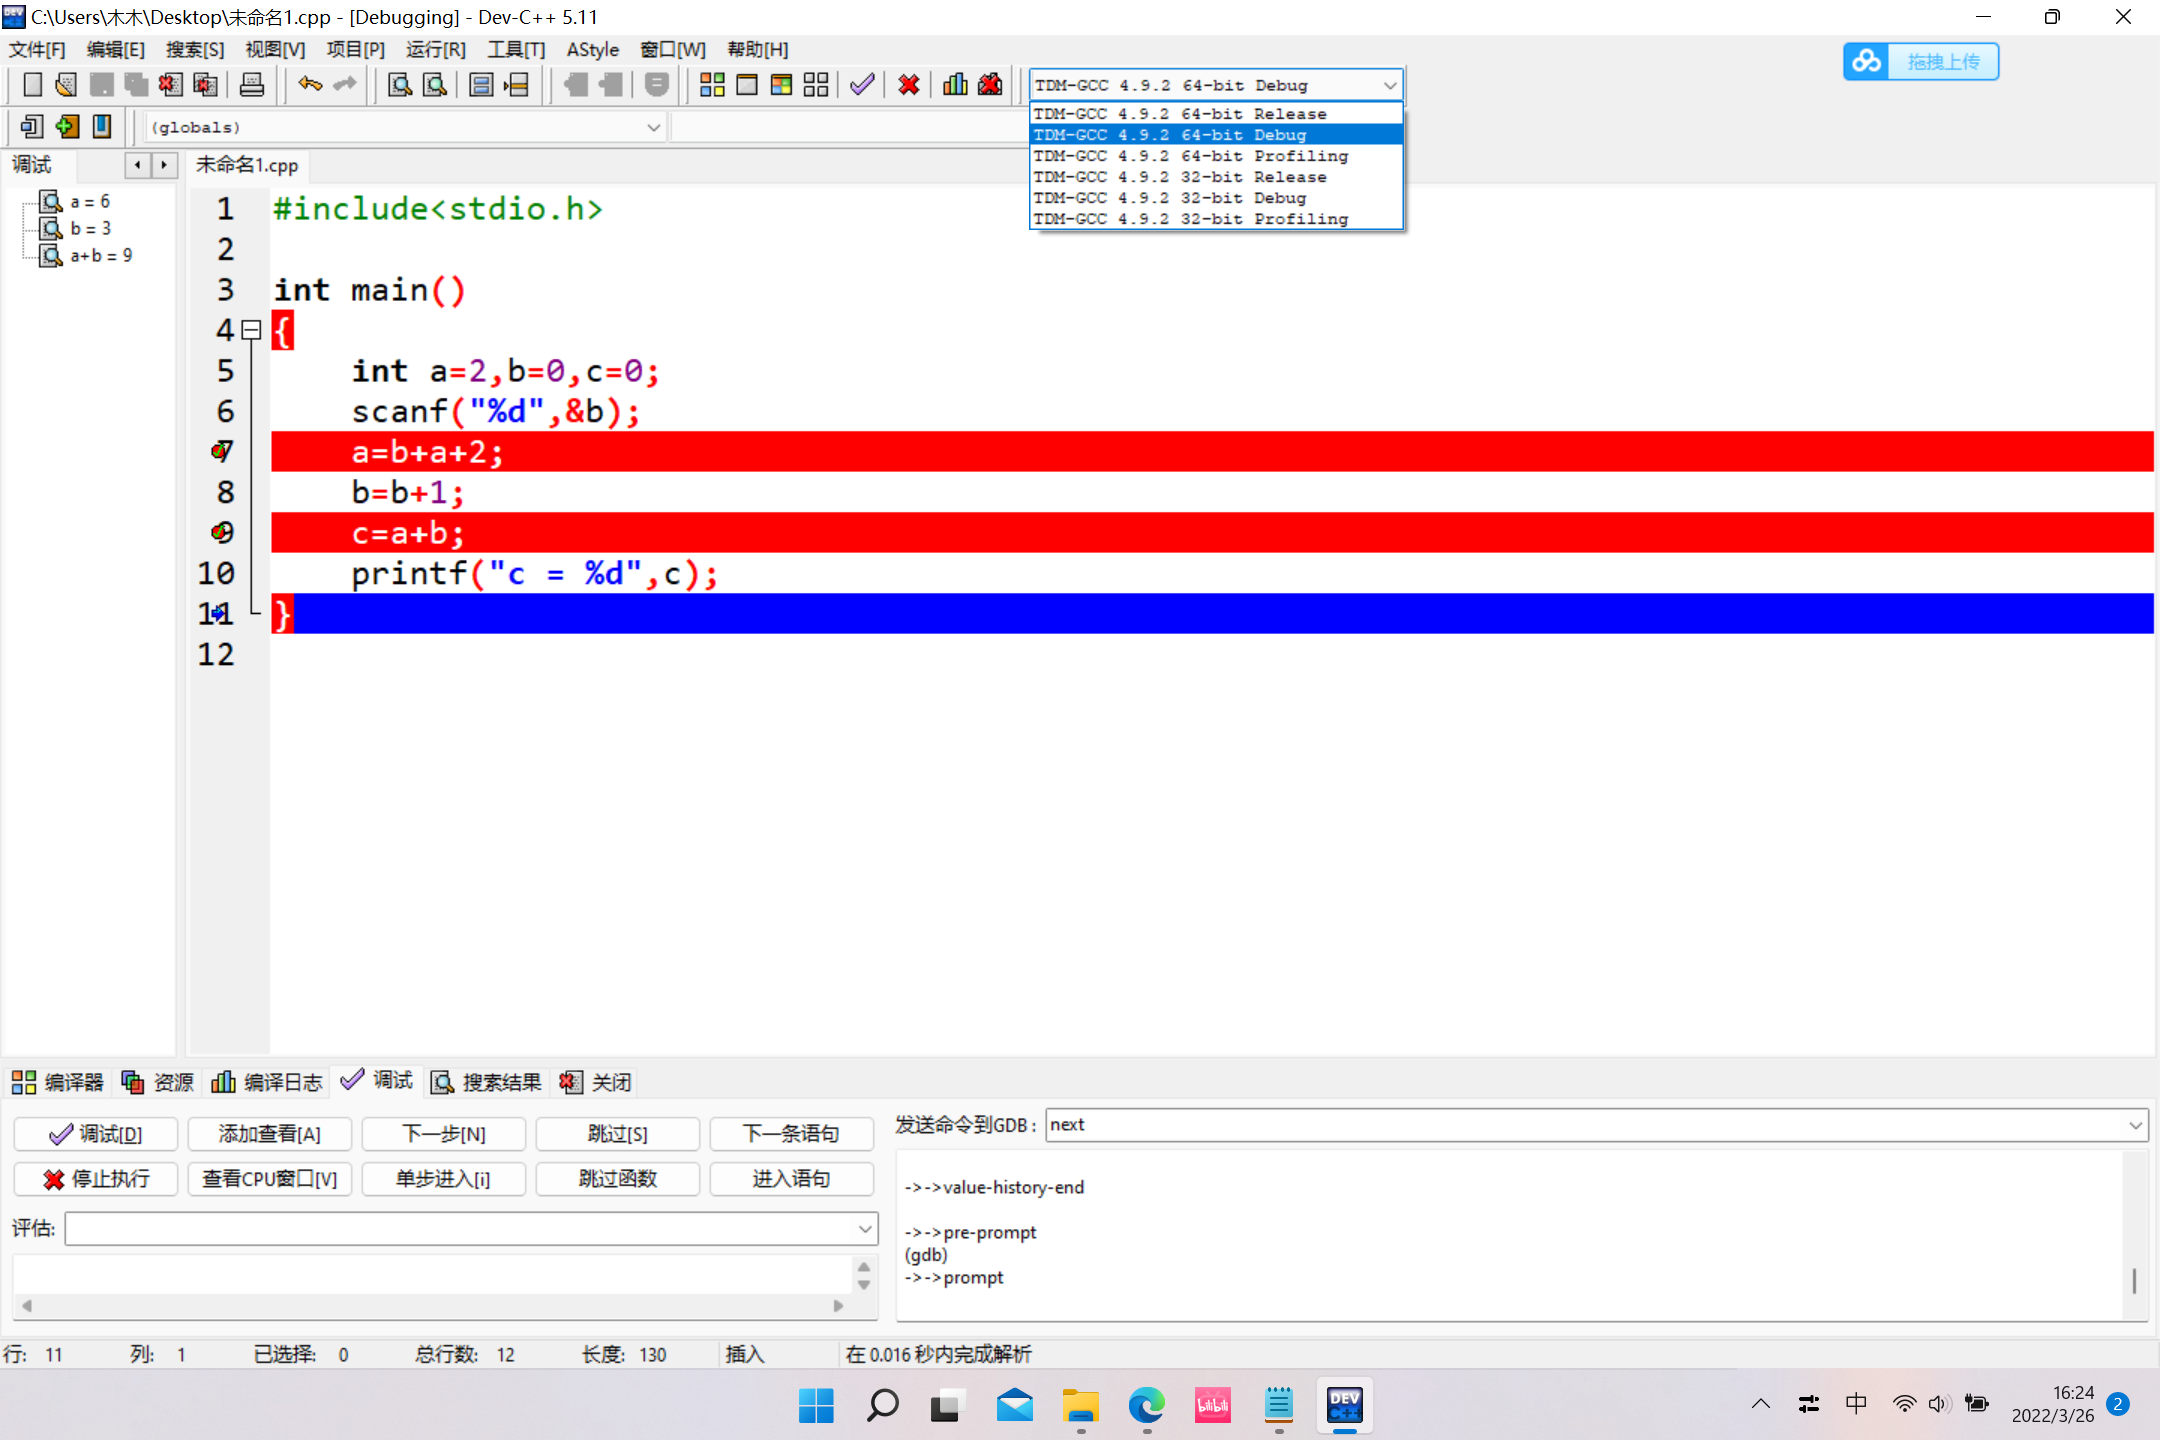
Task: Collapse the code fold marker on line 4
Action: [x=251, y=330]
